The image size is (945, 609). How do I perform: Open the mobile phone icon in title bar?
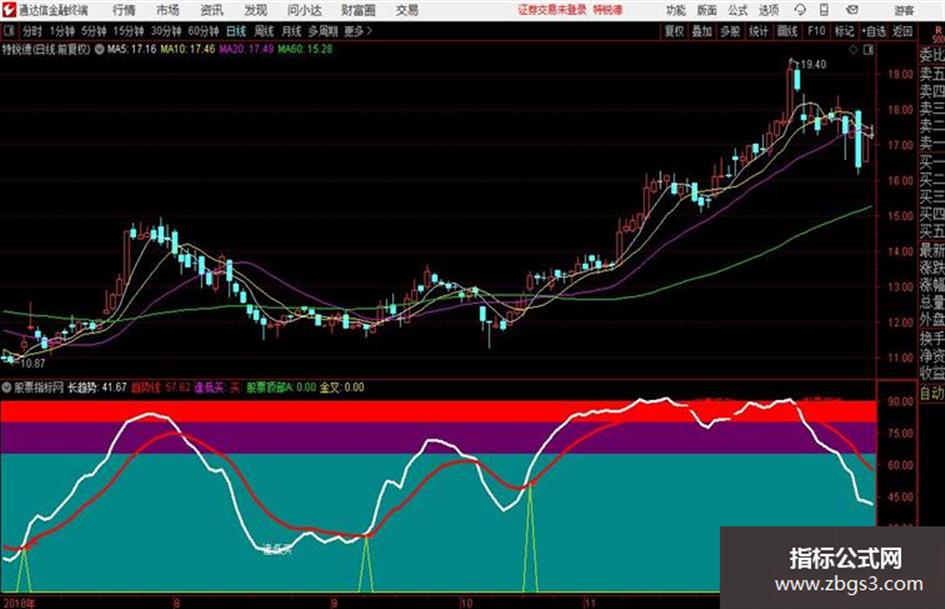click(x=824, y=10)
